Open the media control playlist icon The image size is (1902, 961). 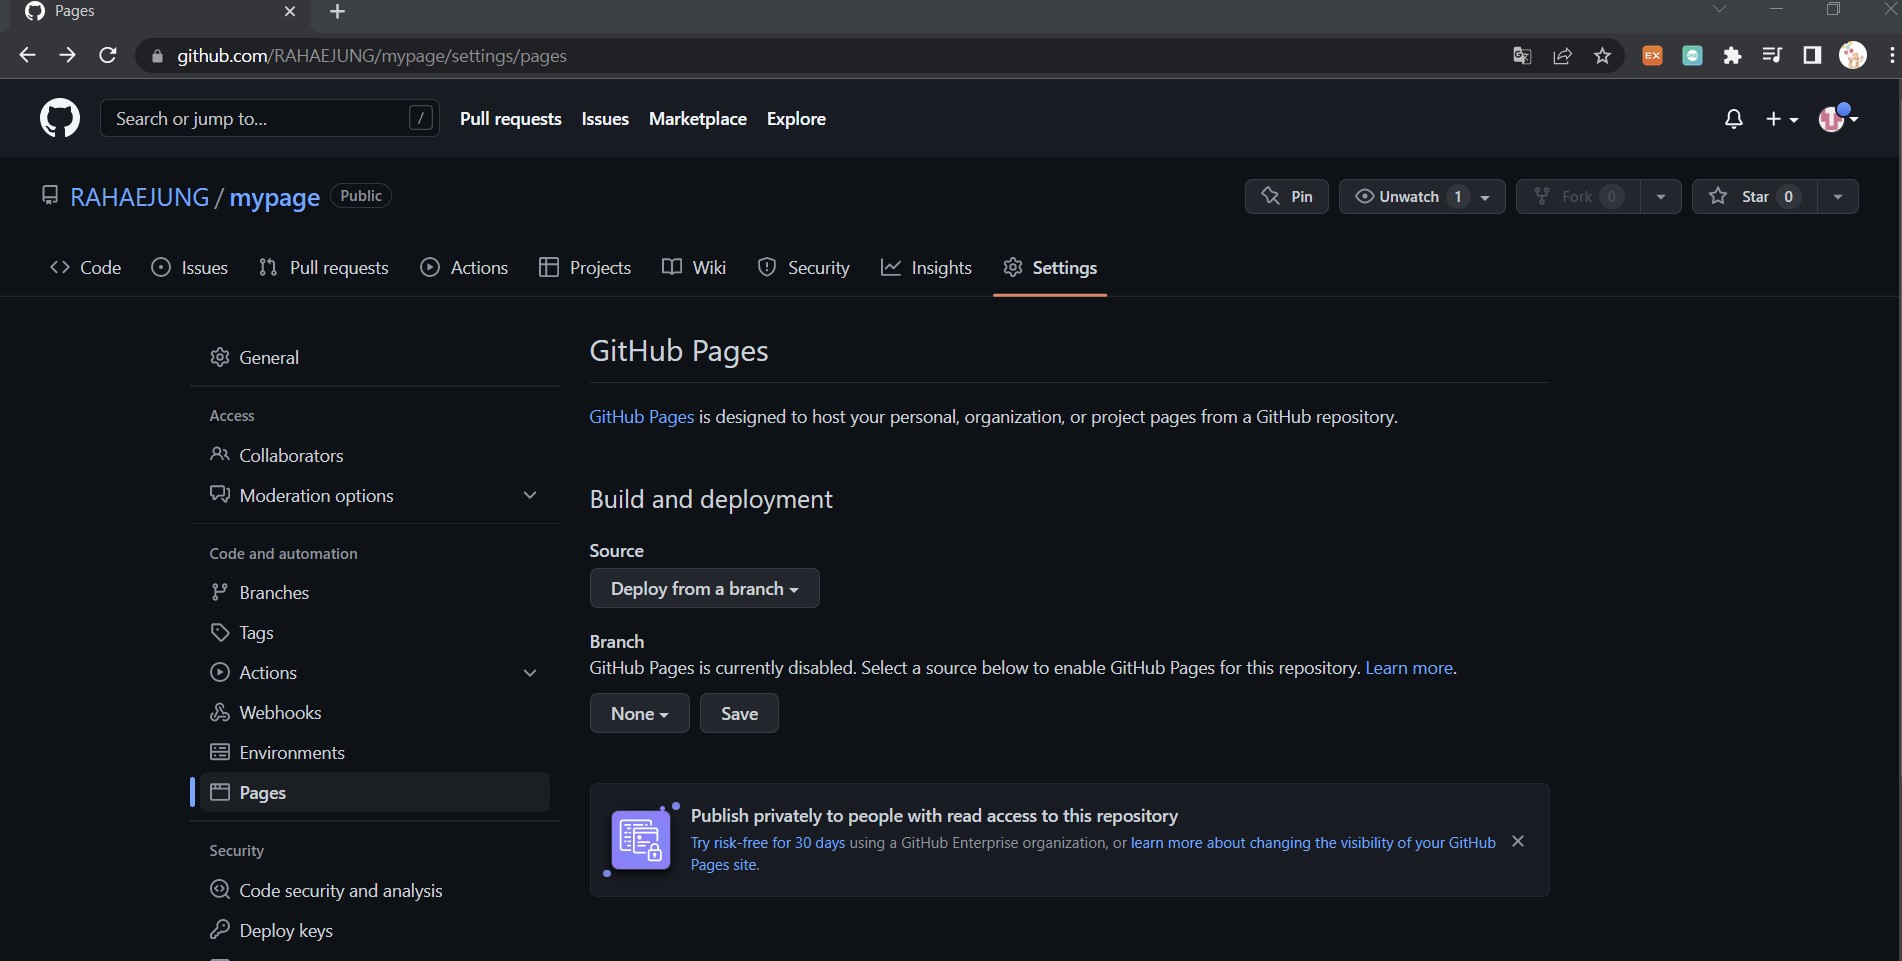tap(1772, 56)
